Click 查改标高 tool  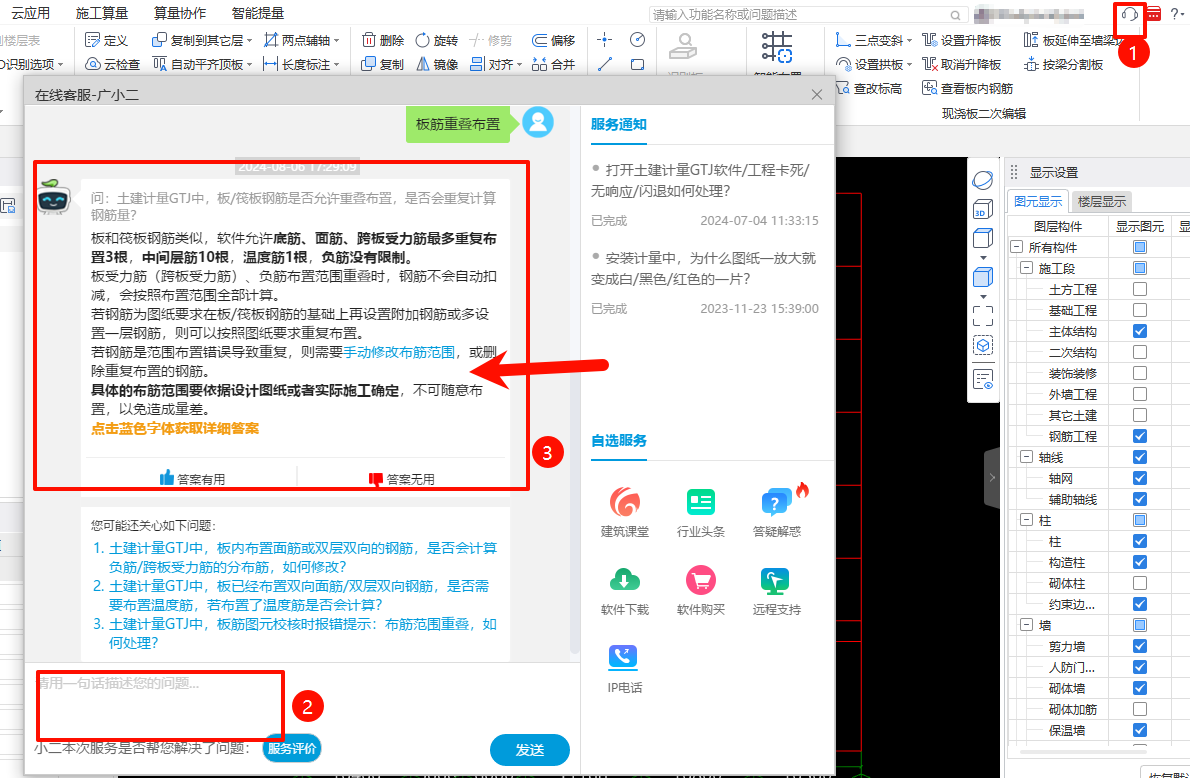869,89
